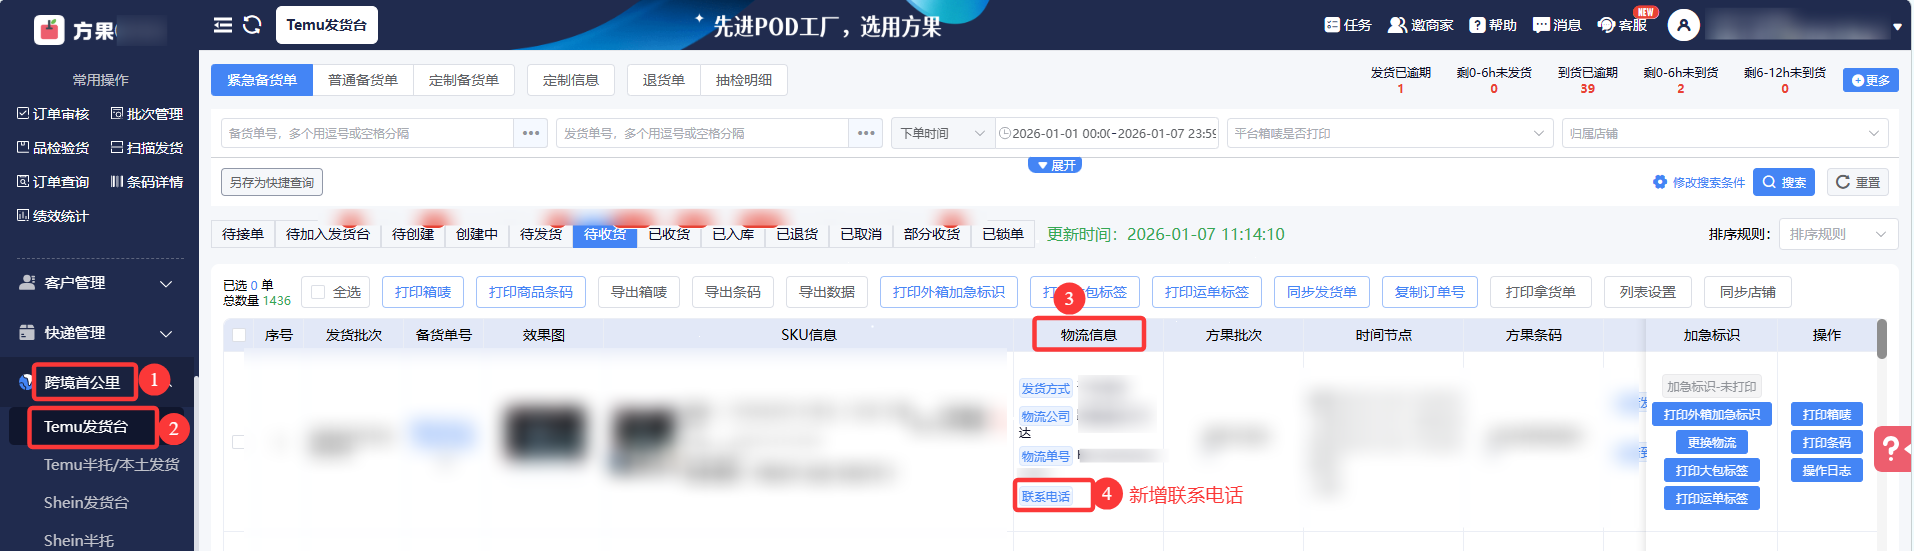Click the 列表设置 button
The width and height of the screenshot is (1914, 551).
[1648, 292]
